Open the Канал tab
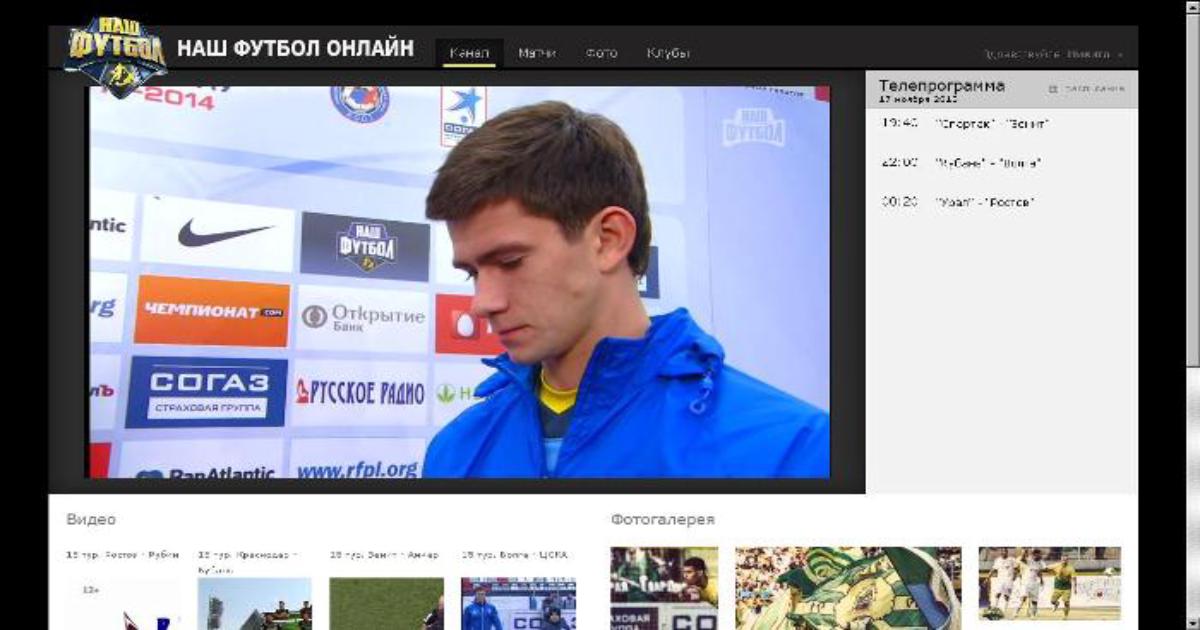Screen dimensions: 1200x630 click(x=469, y=53)
